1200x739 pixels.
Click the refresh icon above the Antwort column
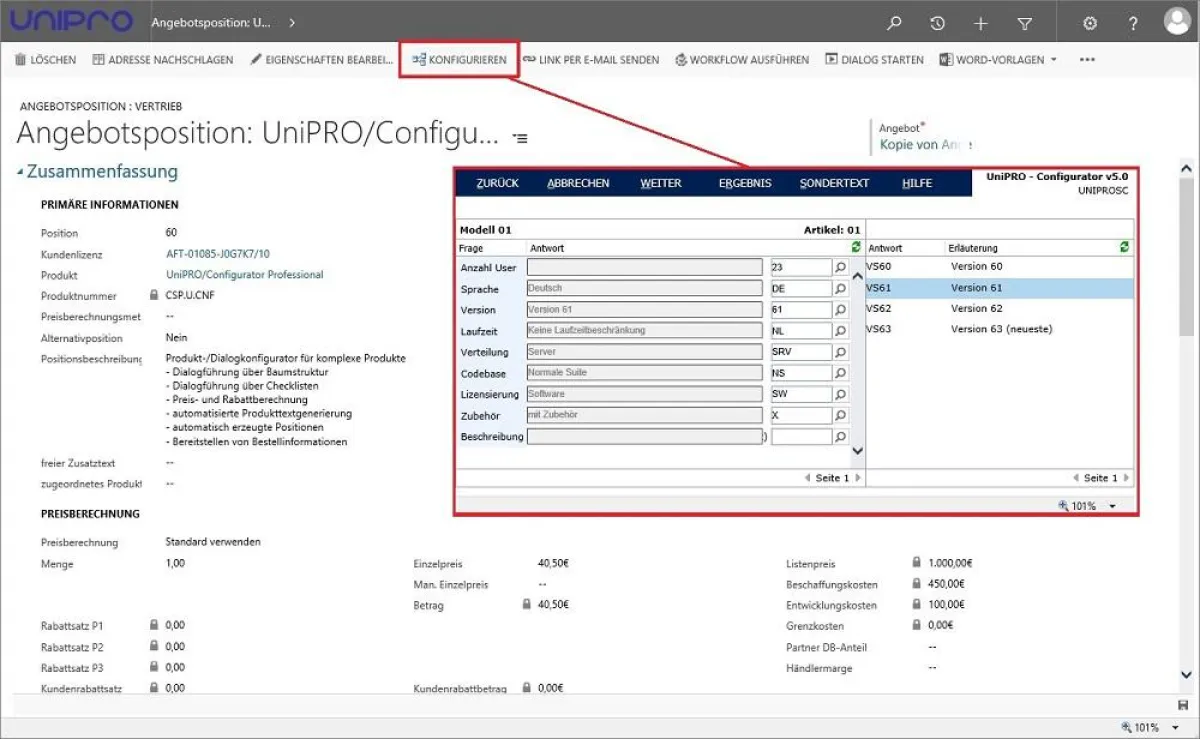pyautogui.click(x=858, y=247)
